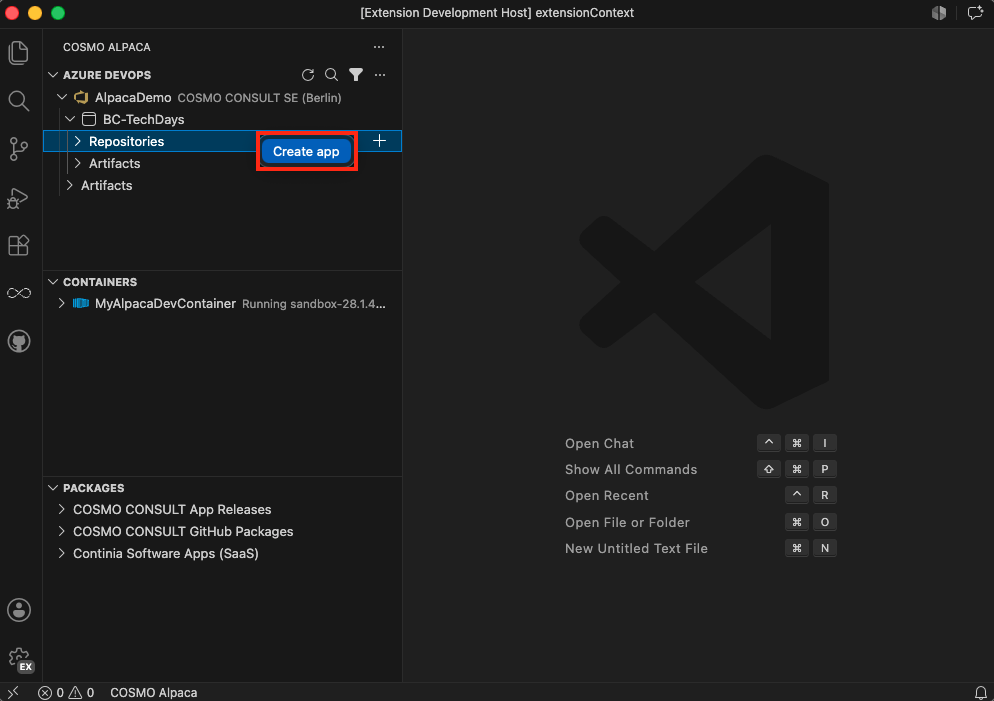Expand Continia Software Apps (SaaS)
The image size is (994, 701).
click(x=61, y=553)
